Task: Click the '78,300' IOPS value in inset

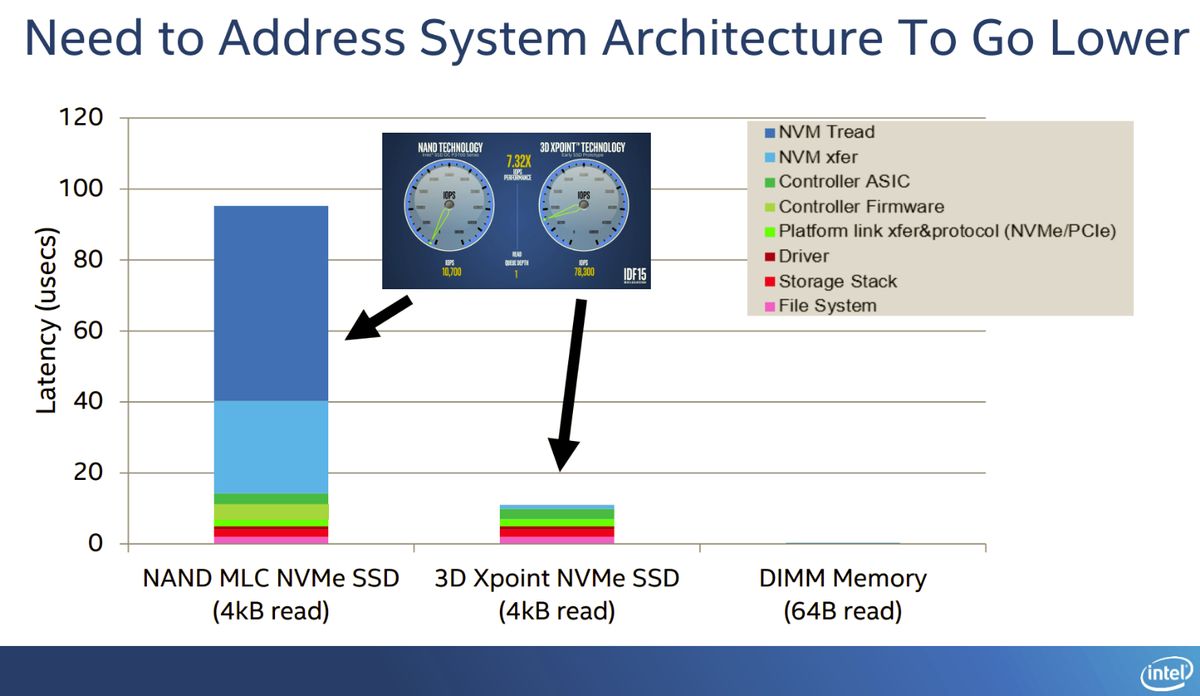Action: point(584,271)
